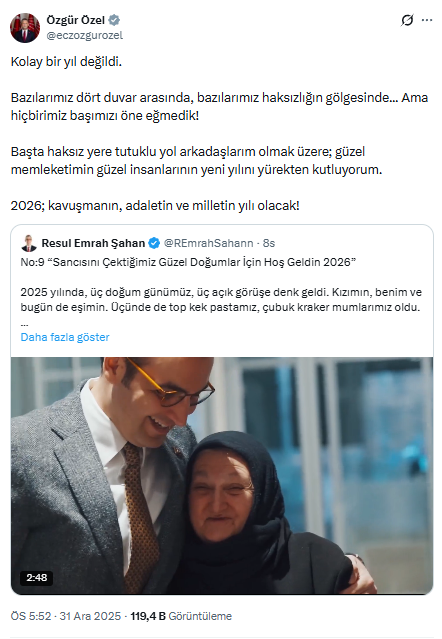Visit the @REmrahSahann handle
This screenshot has width=442, height=639.
[x=209, y=243]
